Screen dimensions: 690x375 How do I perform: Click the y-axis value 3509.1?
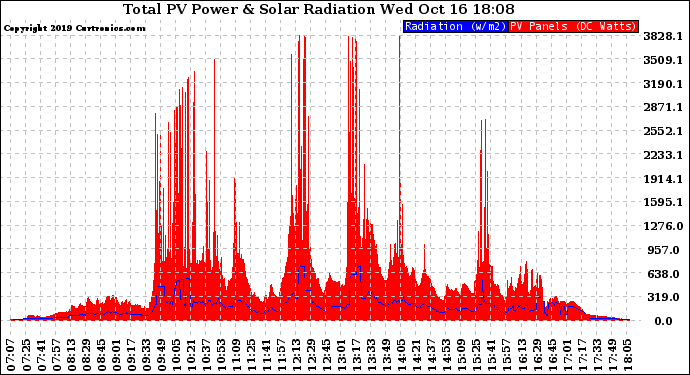click(x=663, y=60)
